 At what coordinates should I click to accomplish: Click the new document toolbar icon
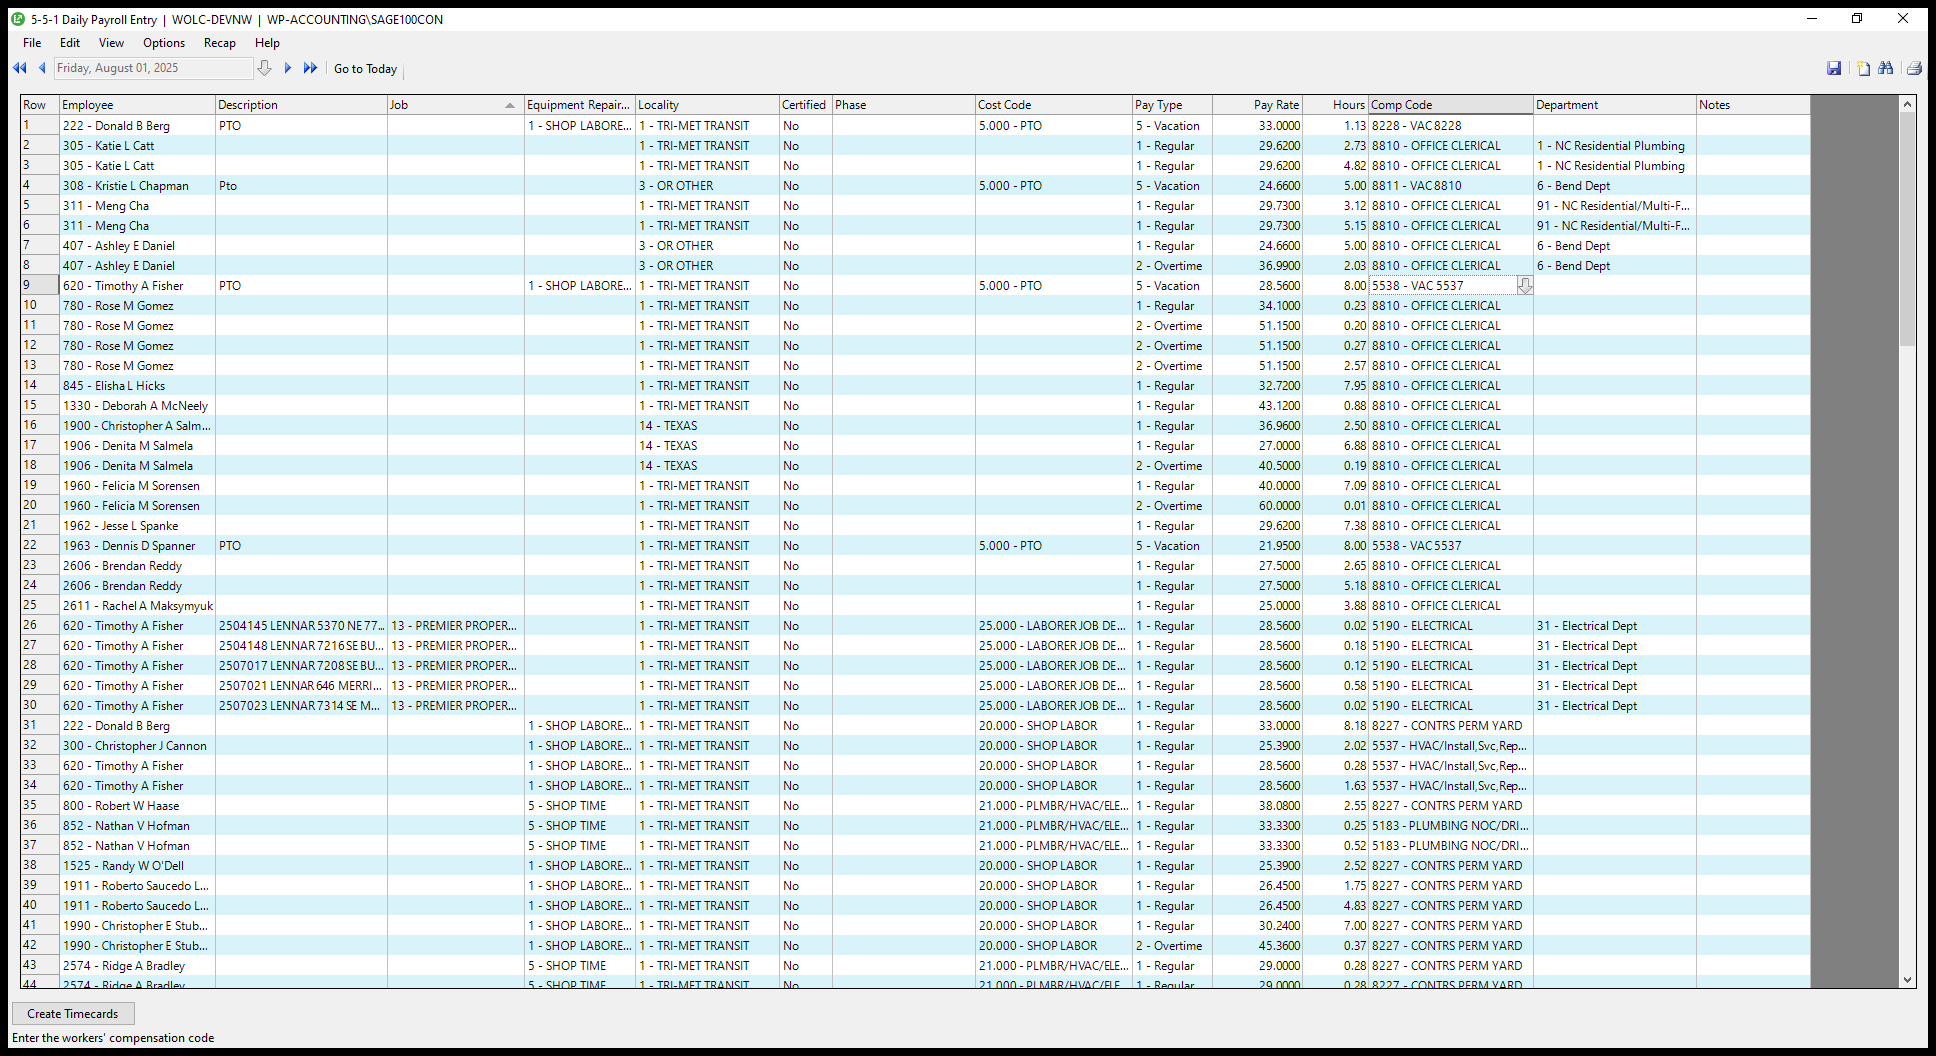(1862, 68)
